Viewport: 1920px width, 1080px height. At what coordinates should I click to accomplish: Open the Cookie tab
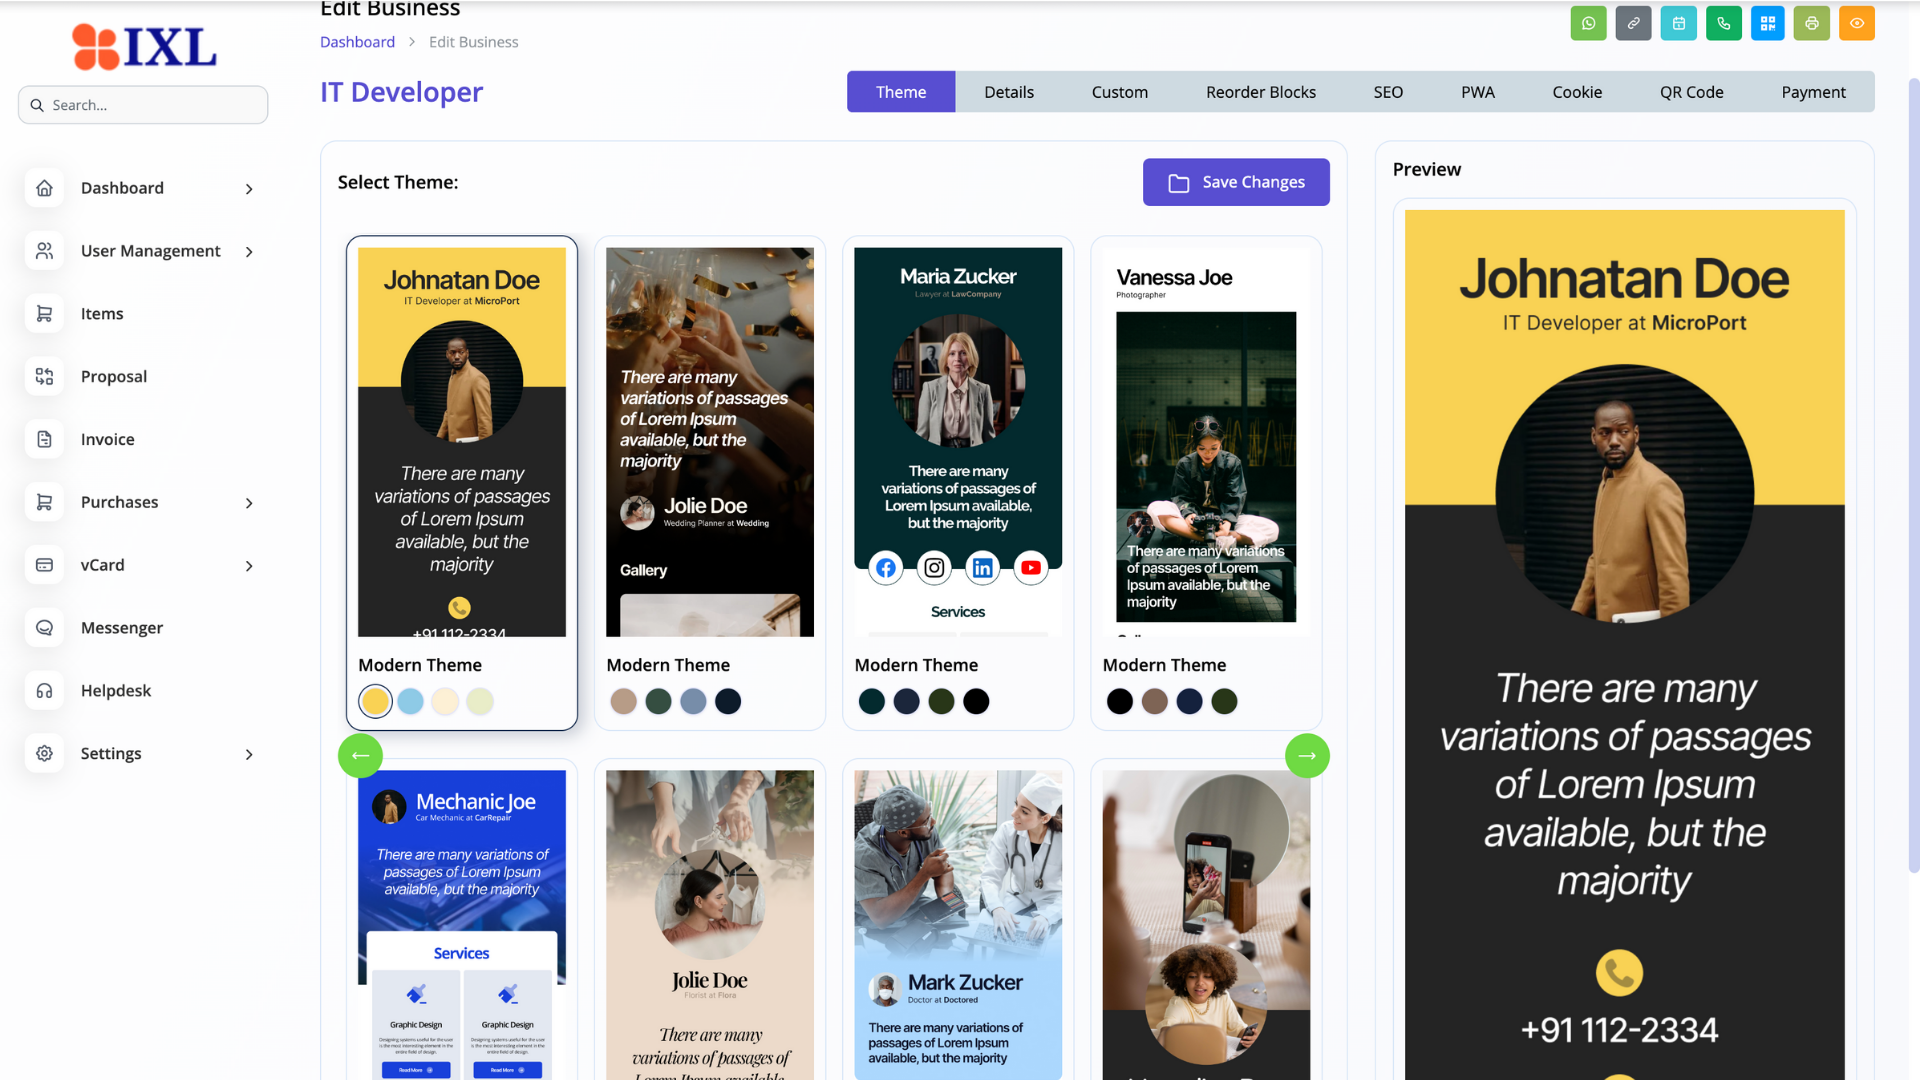click(x=1577, y=92)
